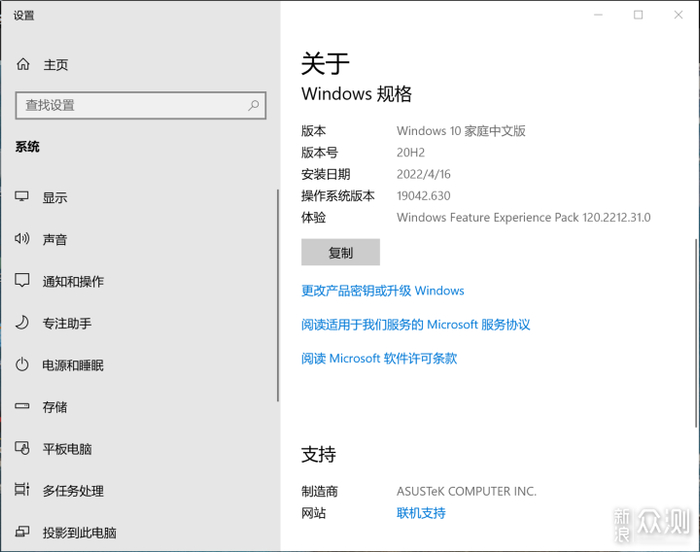Click 'Windows Feature Experience Pack 120.2212.31.0' text
Image resolution: width=700 pixels, height=552 pixels.
pyautogui.click(x=523, y=217)
